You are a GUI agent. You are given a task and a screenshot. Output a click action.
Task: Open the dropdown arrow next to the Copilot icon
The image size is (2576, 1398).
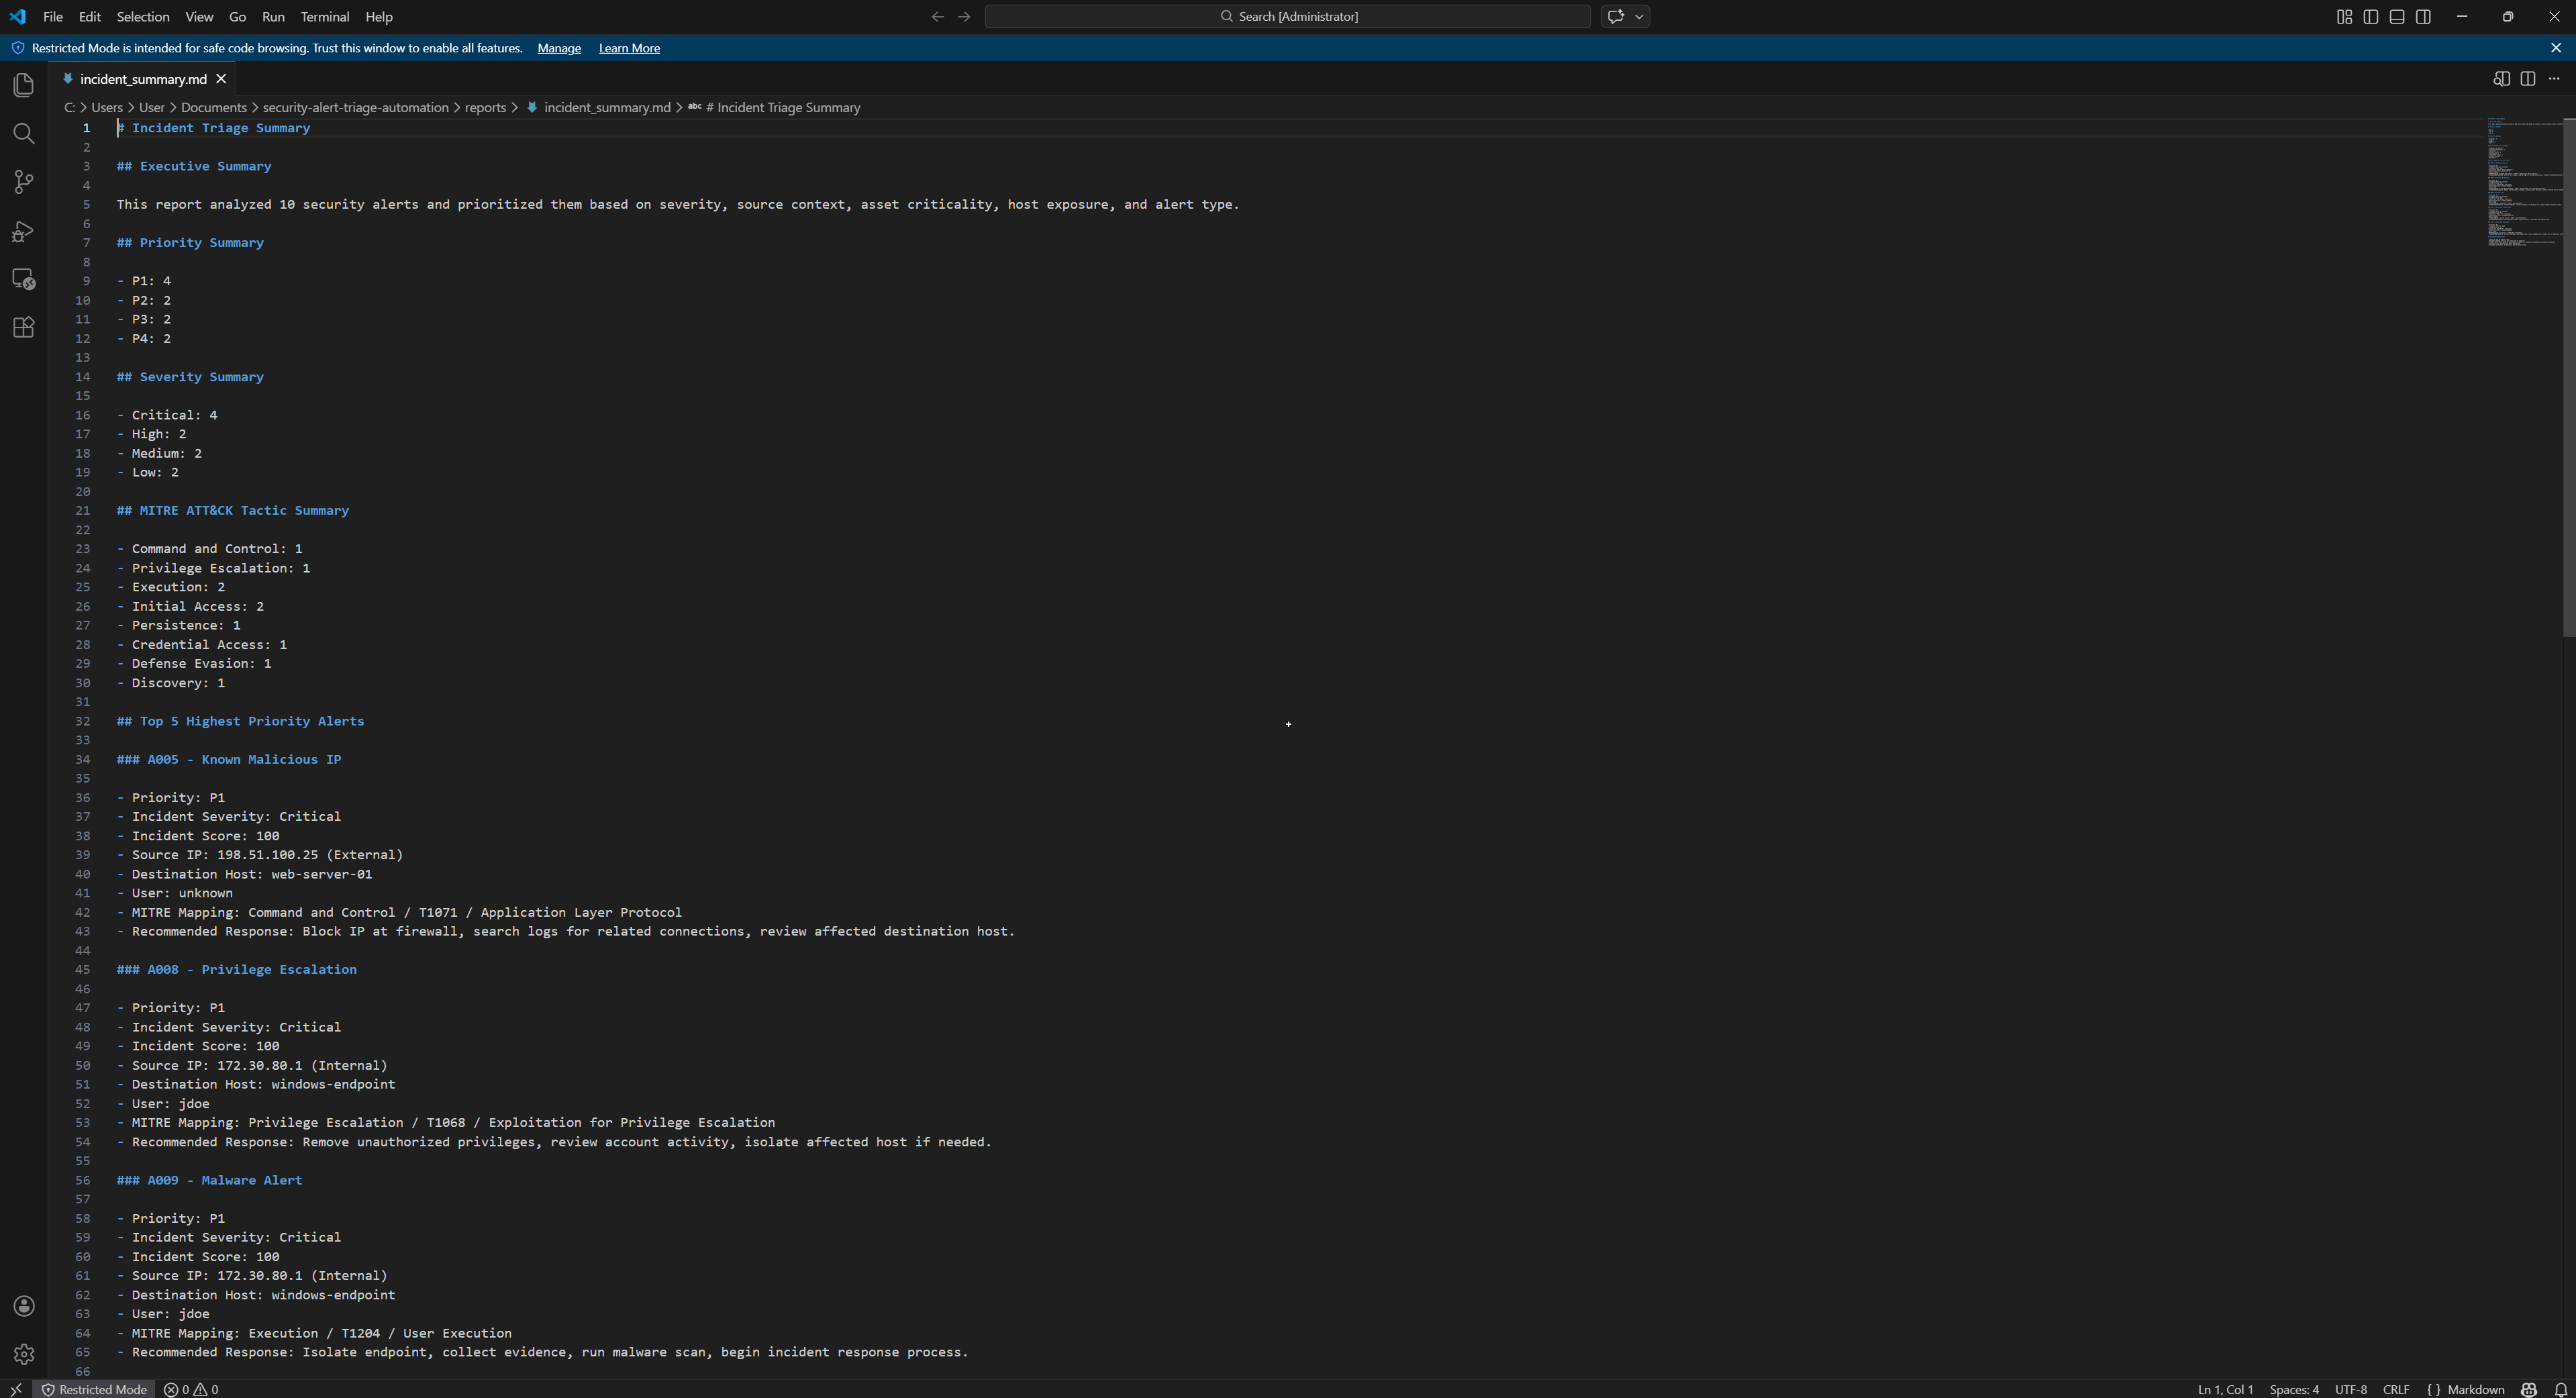click(1639, 16)
